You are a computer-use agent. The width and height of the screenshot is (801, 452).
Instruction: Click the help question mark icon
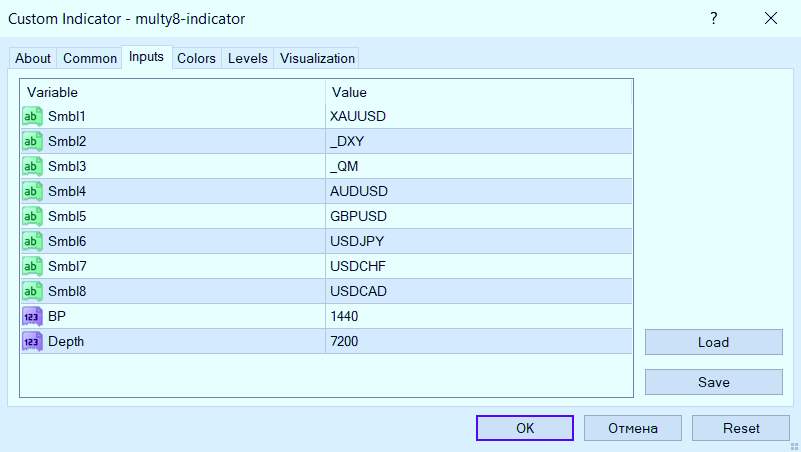point(713,18)
